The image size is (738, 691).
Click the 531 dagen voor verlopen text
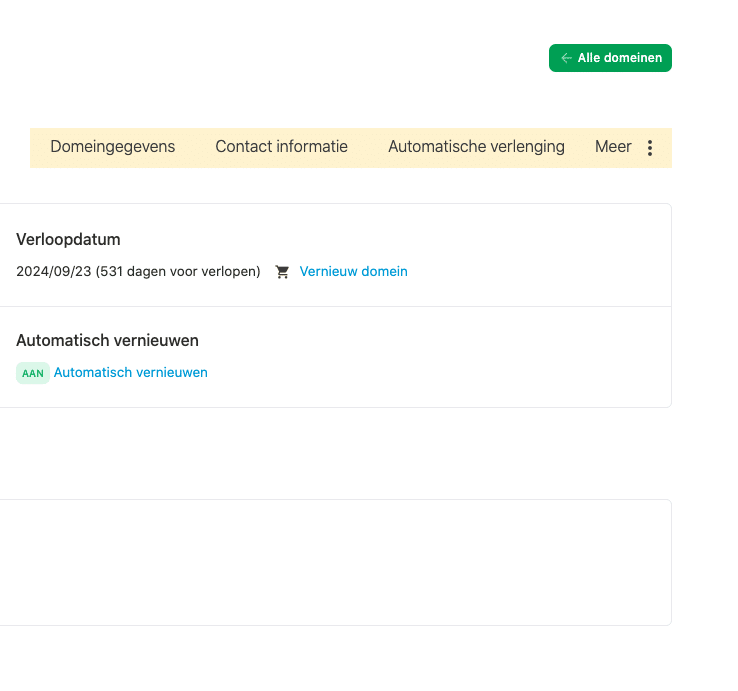click(x=178, y=272)
